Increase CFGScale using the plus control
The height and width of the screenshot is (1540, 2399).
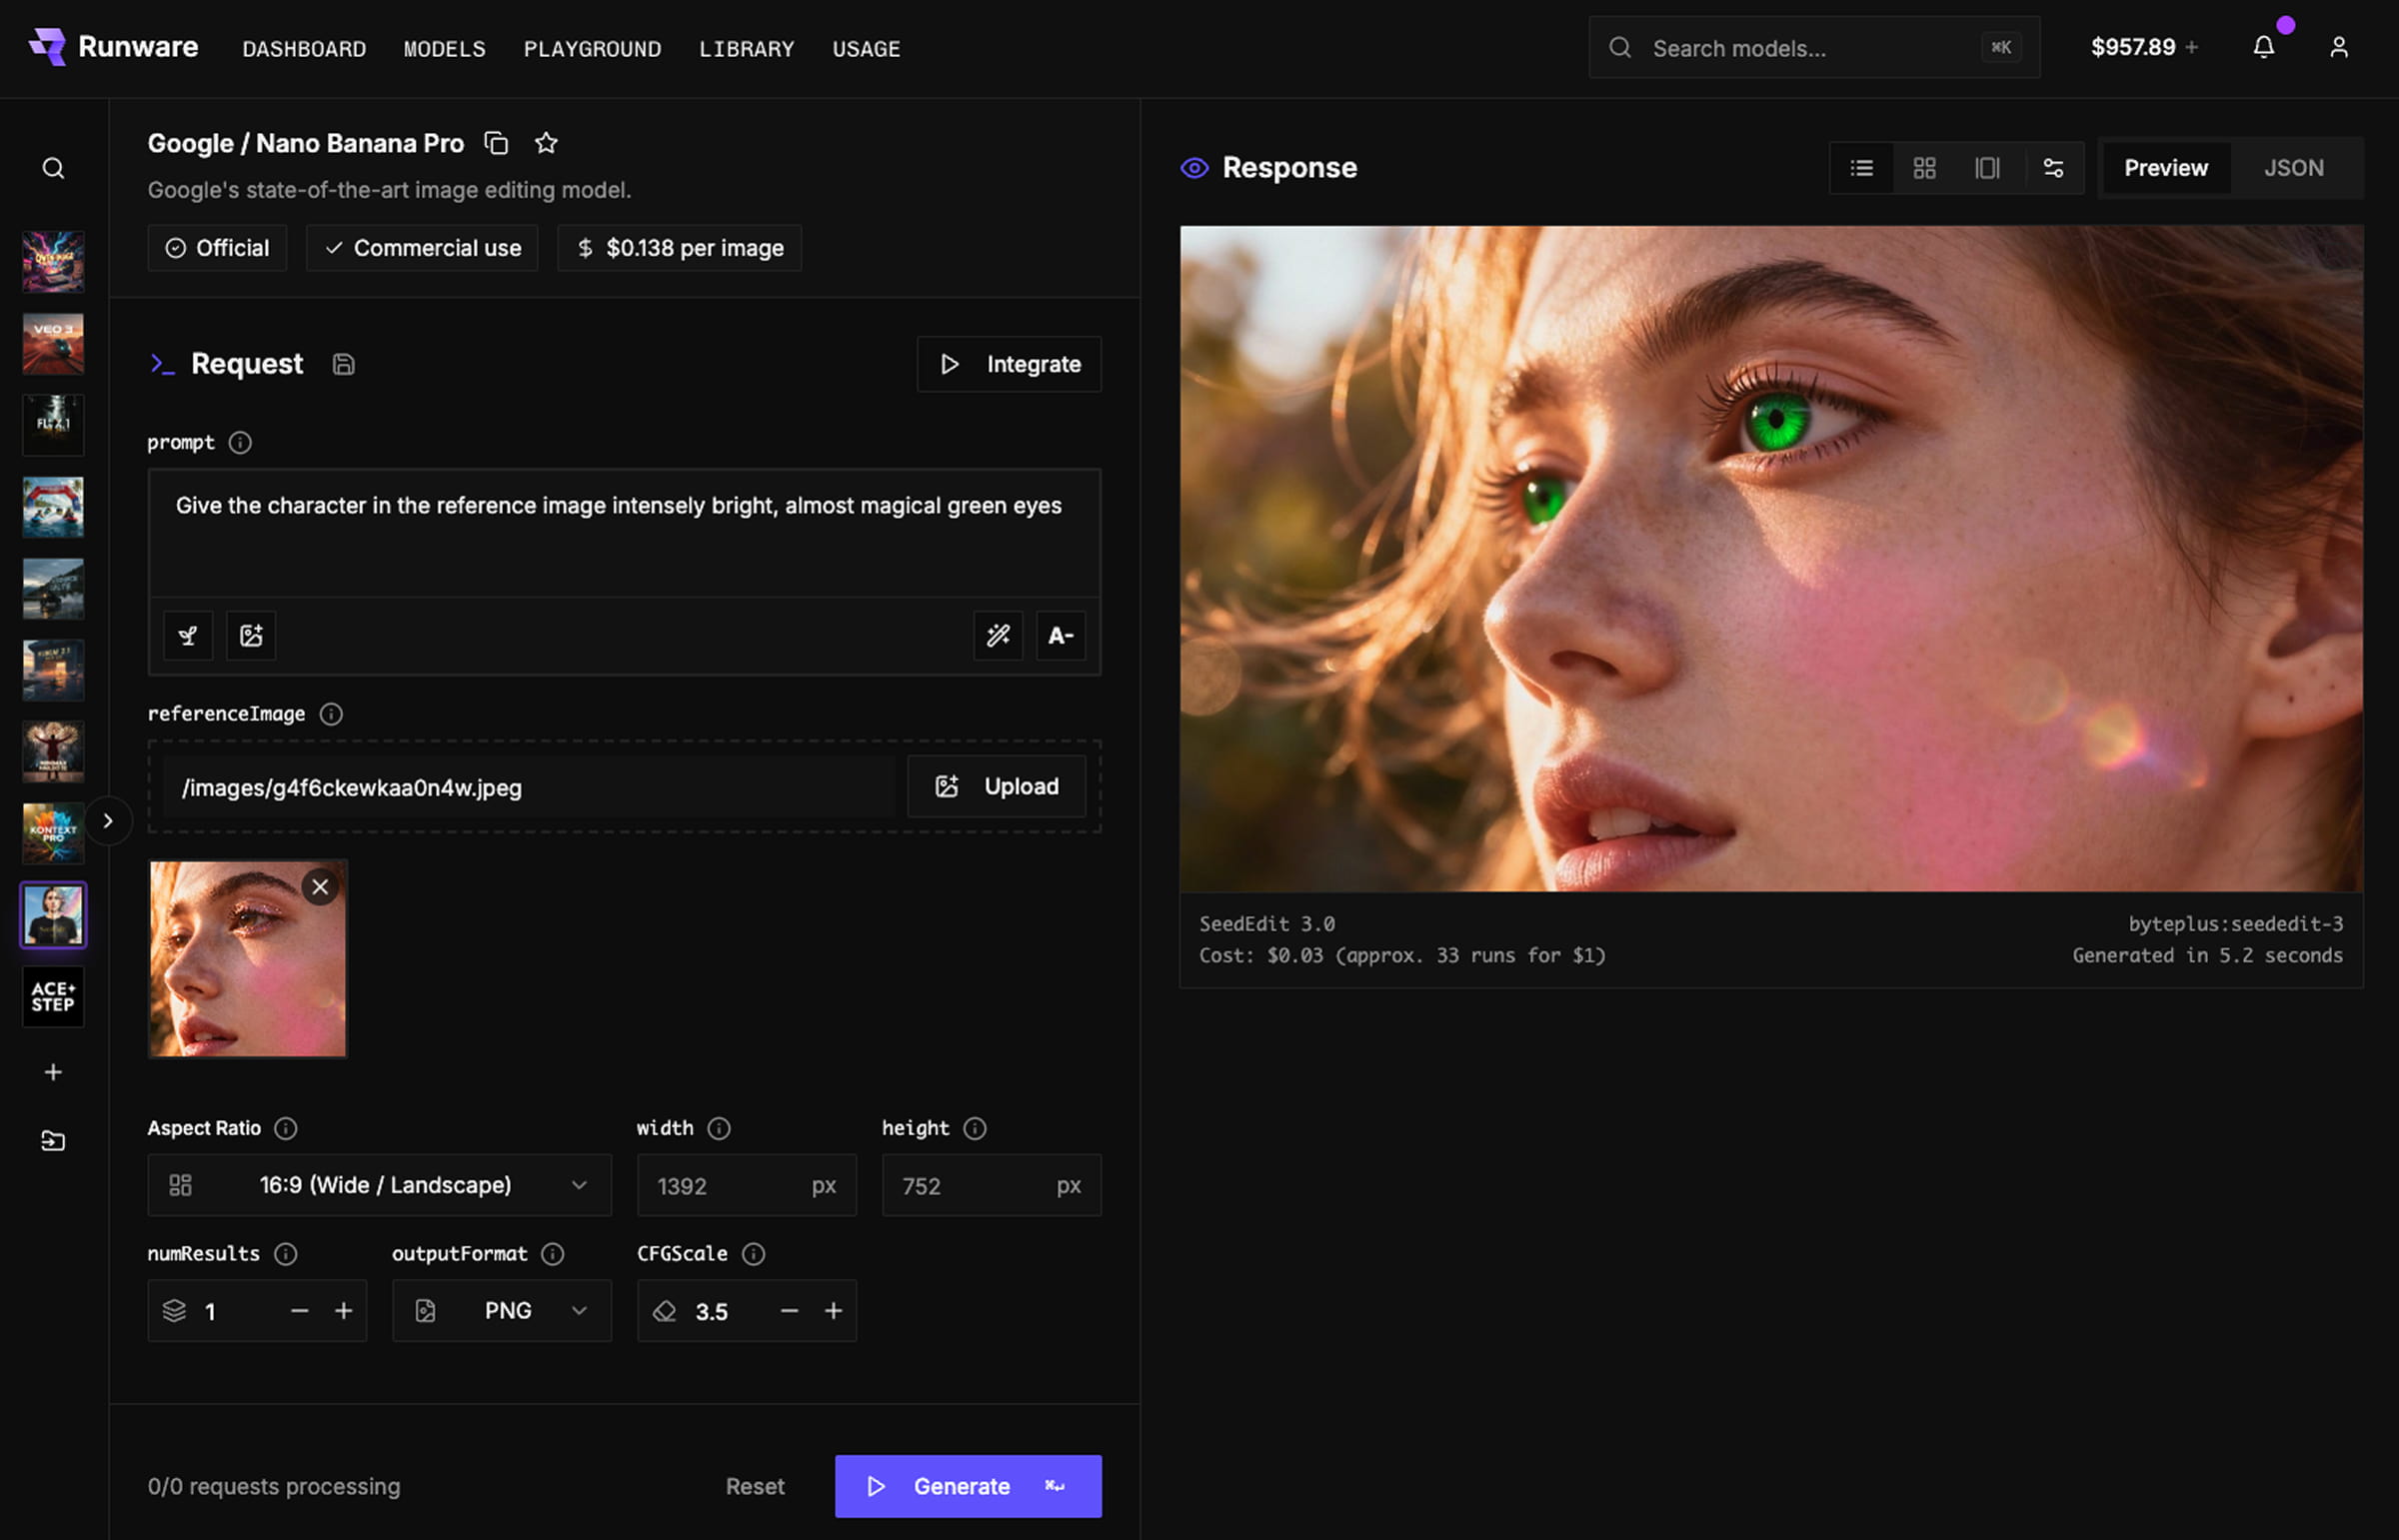coord(834,1310)
